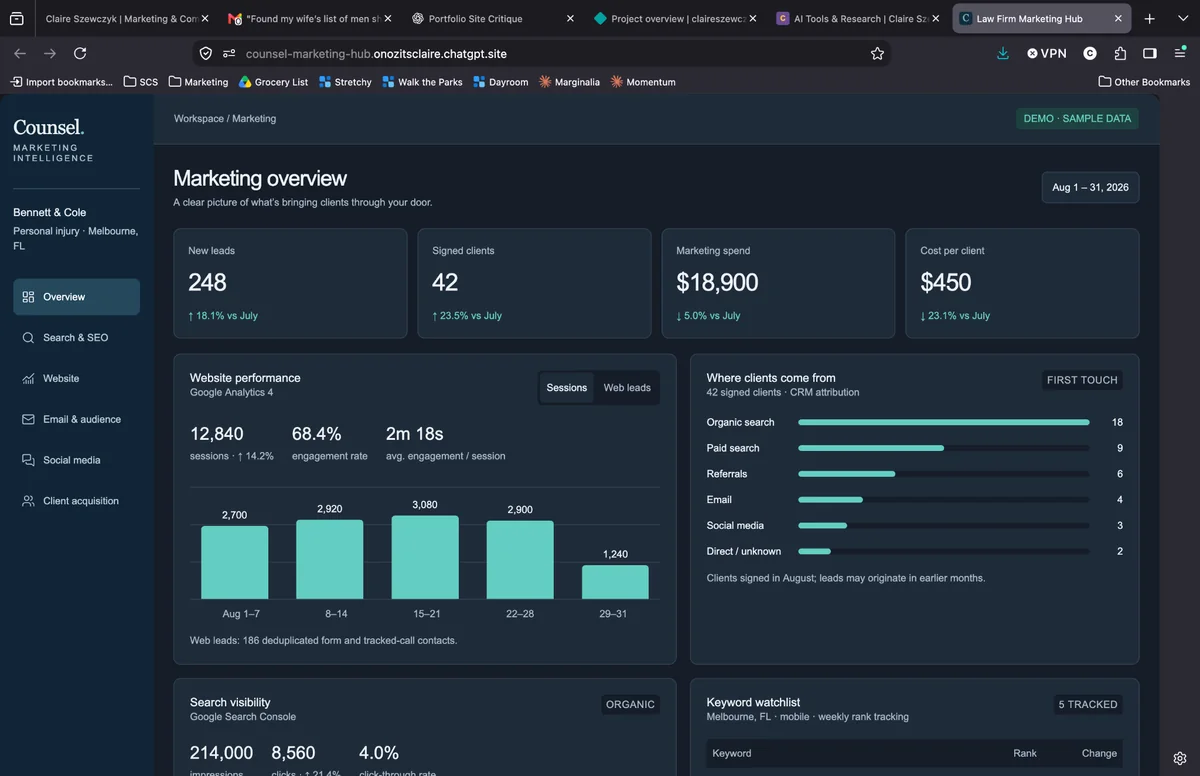
Task: Close the Portfolio Site Critique tab
Action: [x=570, y=19]
